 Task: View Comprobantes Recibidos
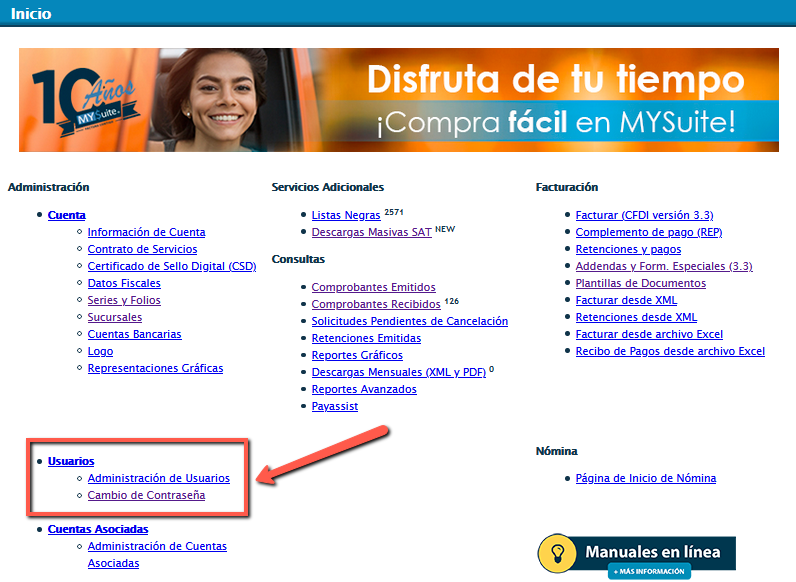tap(375, 304)
